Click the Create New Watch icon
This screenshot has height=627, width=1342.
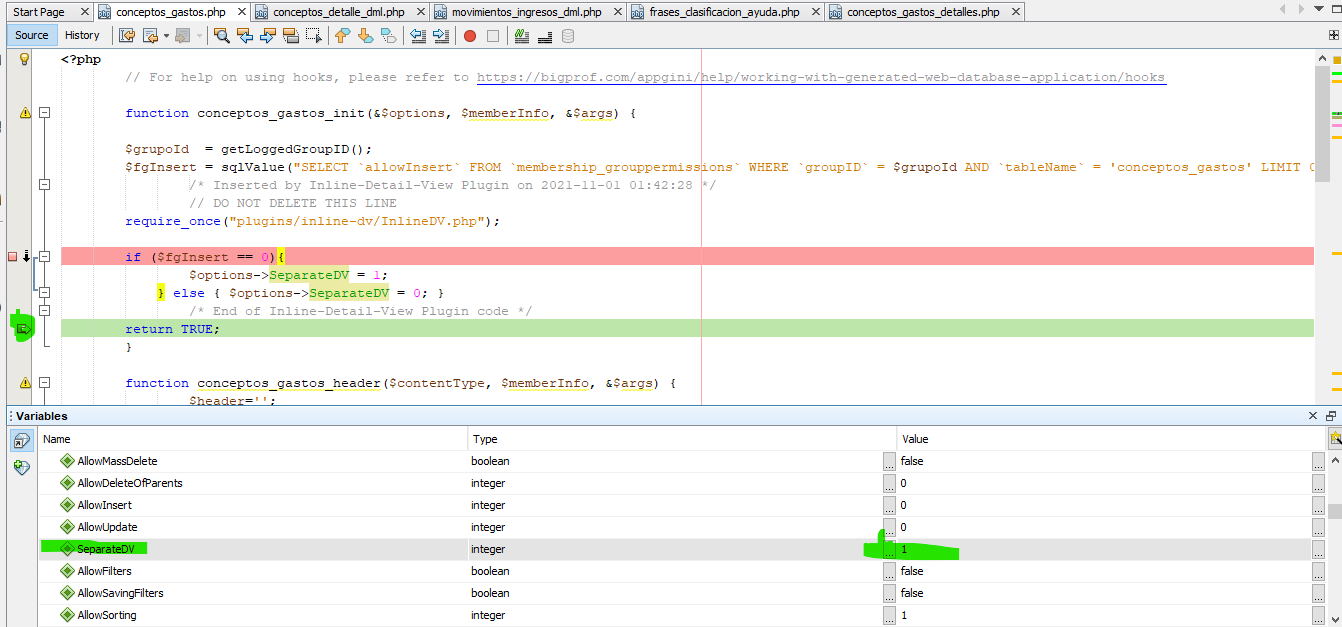21,467
